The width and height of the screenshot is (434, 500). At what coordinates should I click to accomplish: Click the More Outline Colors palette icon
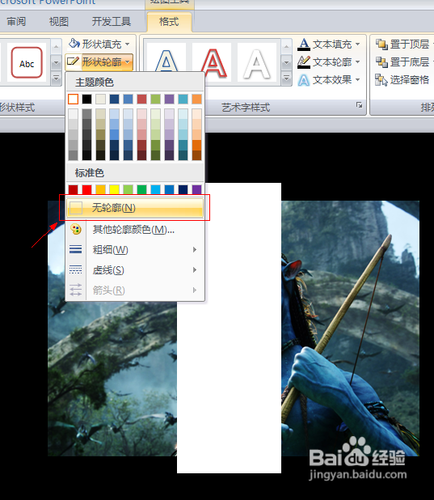click(x=76, y=229)
